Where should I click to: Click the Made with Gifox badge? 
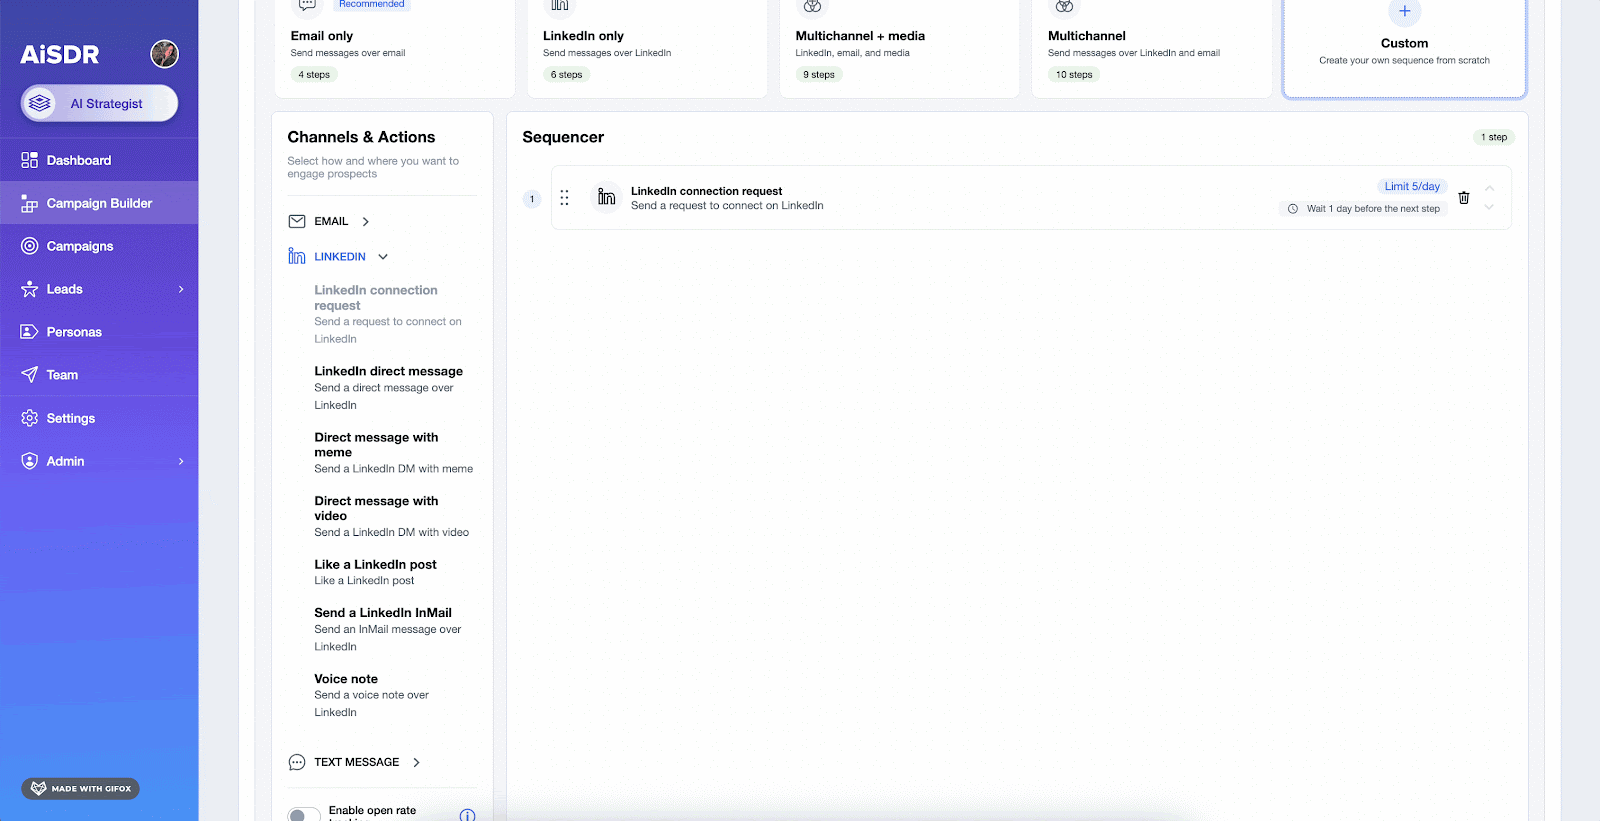pos(80,788)
